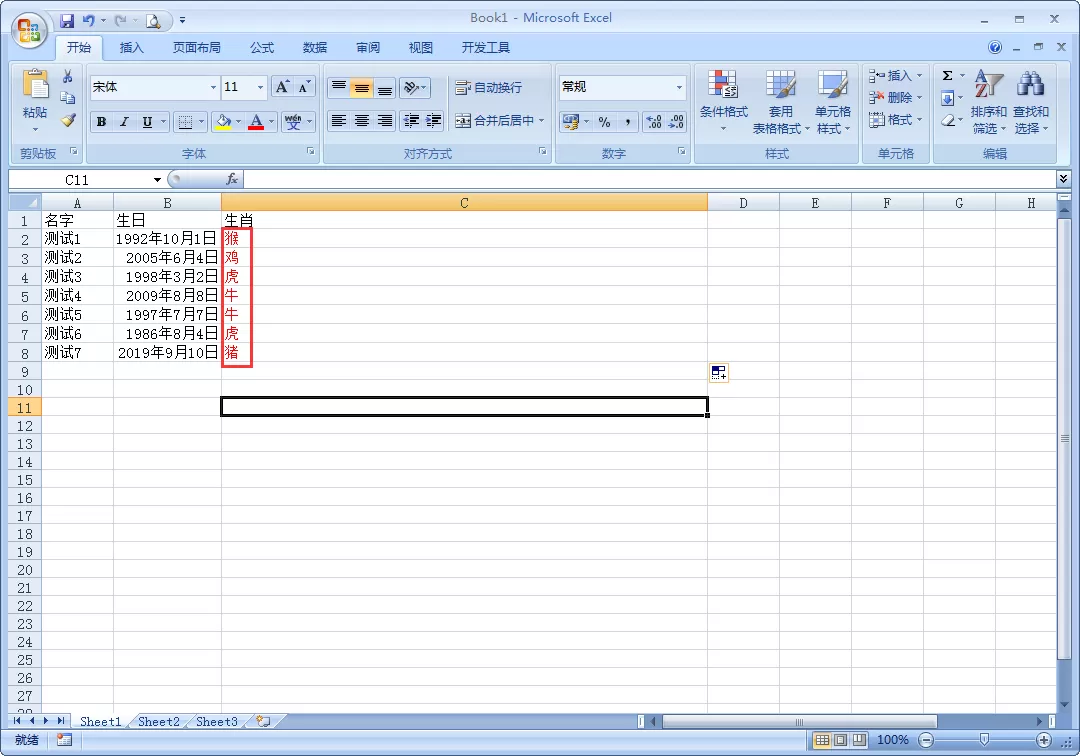Image resolution: width=1080 pixels, height=756 pixels.
Task: Click 自动换行 wrap text button
Action: [x=488, y=87]
